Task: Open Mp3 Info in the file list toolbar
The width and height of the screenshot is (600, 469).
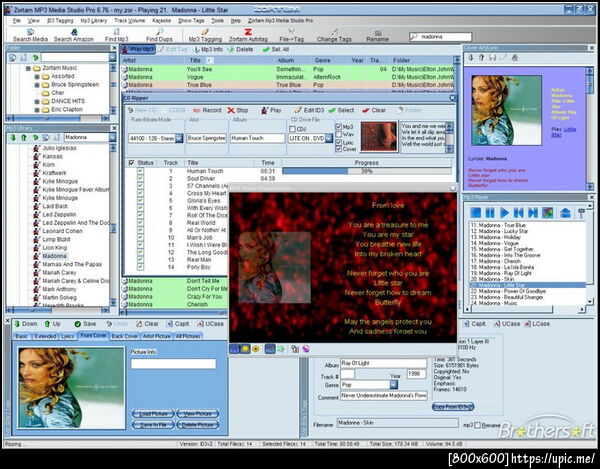Action: [208, 49]
